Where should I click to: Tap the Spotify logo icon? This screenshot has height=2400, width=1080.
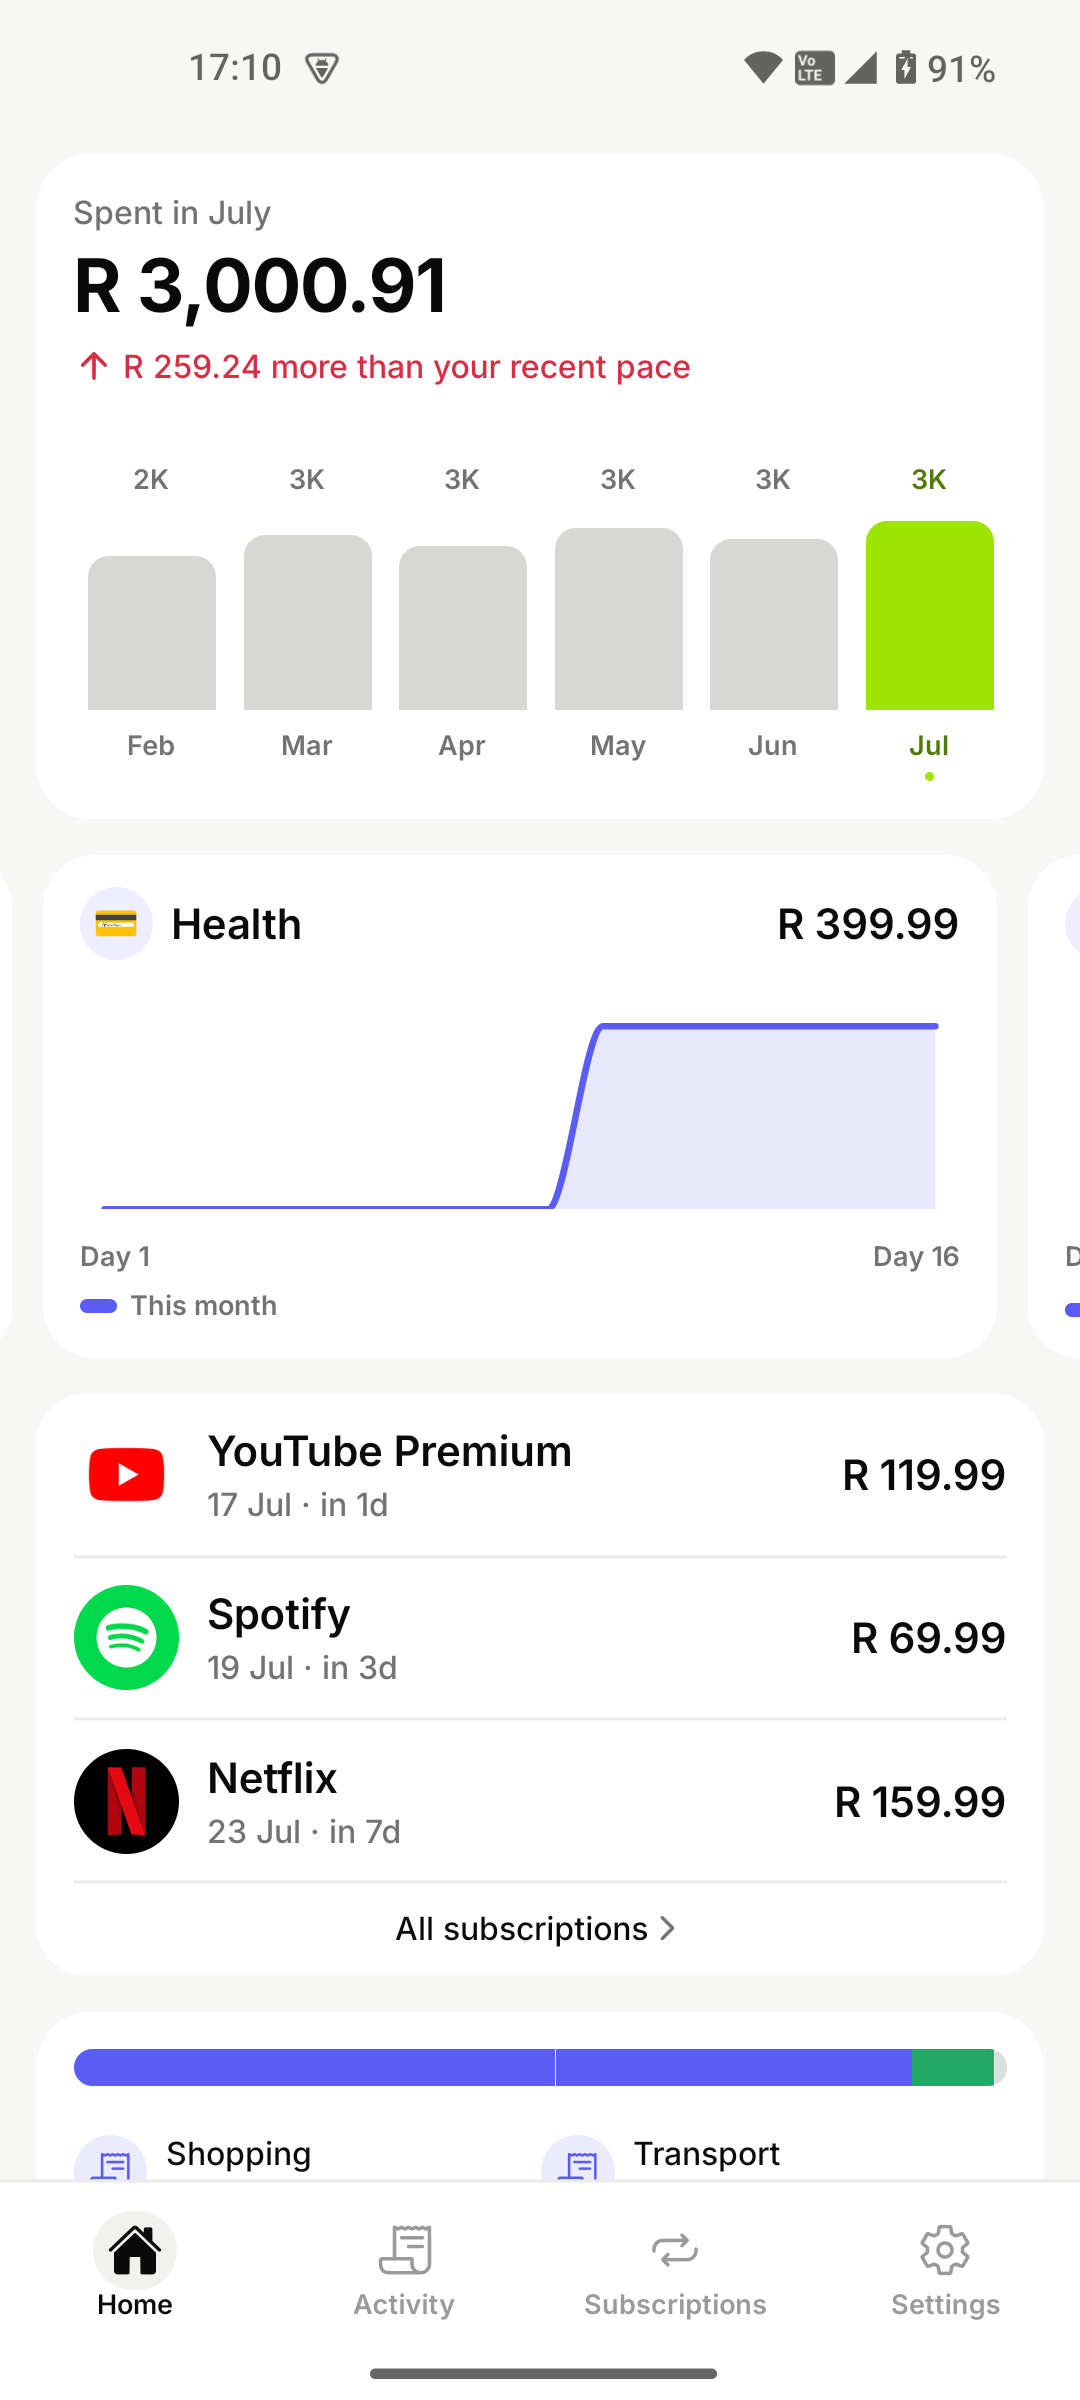126,1637
